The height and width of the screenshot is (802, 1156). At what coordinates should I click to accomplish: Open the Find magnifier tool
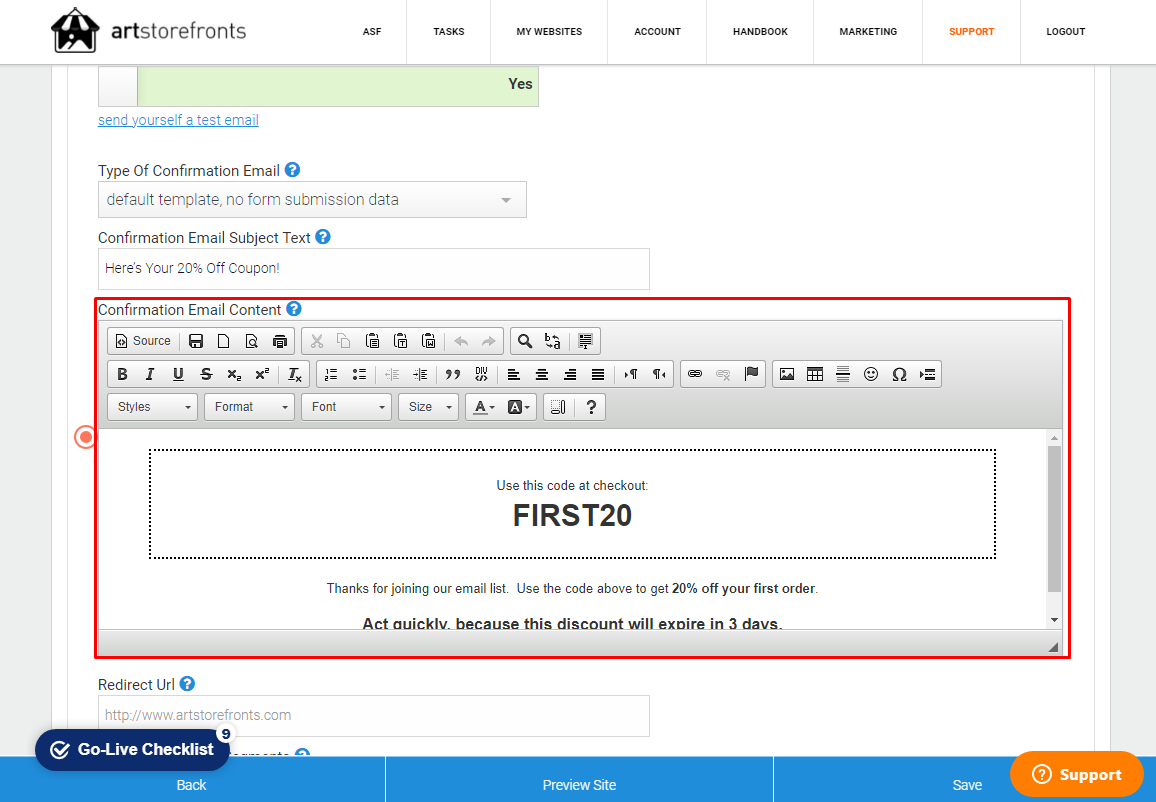(x=524, y=341)
